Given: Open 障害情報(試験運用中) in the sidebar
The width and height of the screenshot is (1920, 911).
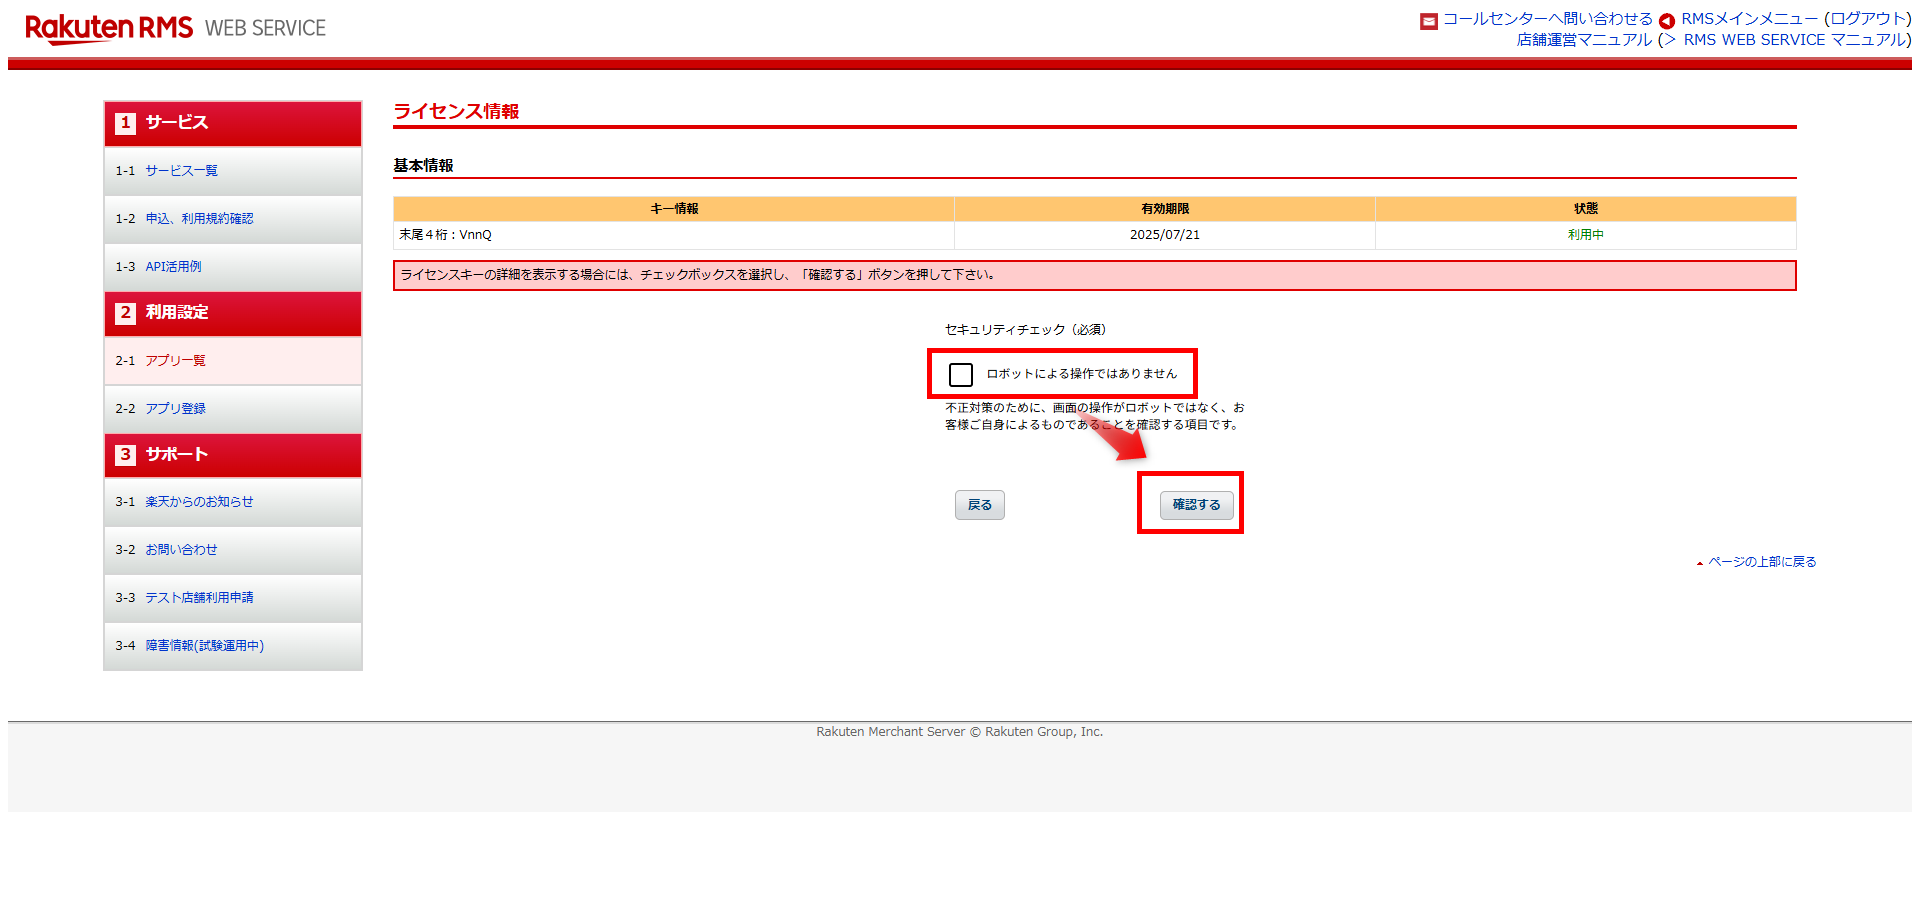Looking at the screenshot, I should tap(204, 646).
